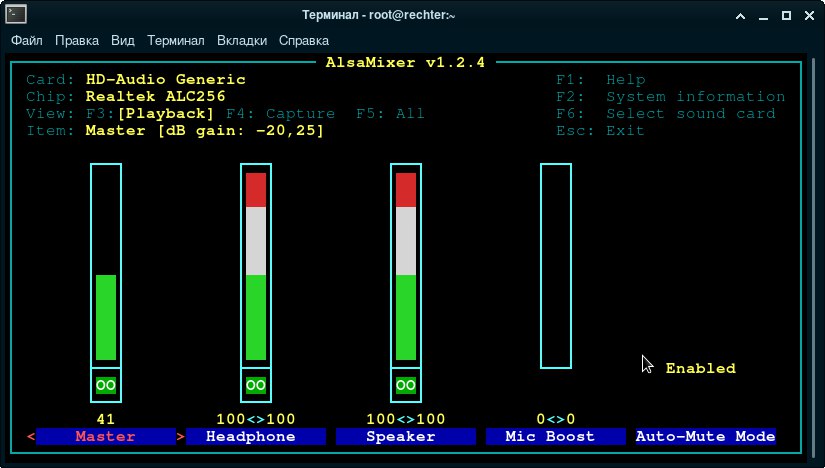Close the terminal window
Viewport: 825px width, 468px height.
[x=810, y=16]
